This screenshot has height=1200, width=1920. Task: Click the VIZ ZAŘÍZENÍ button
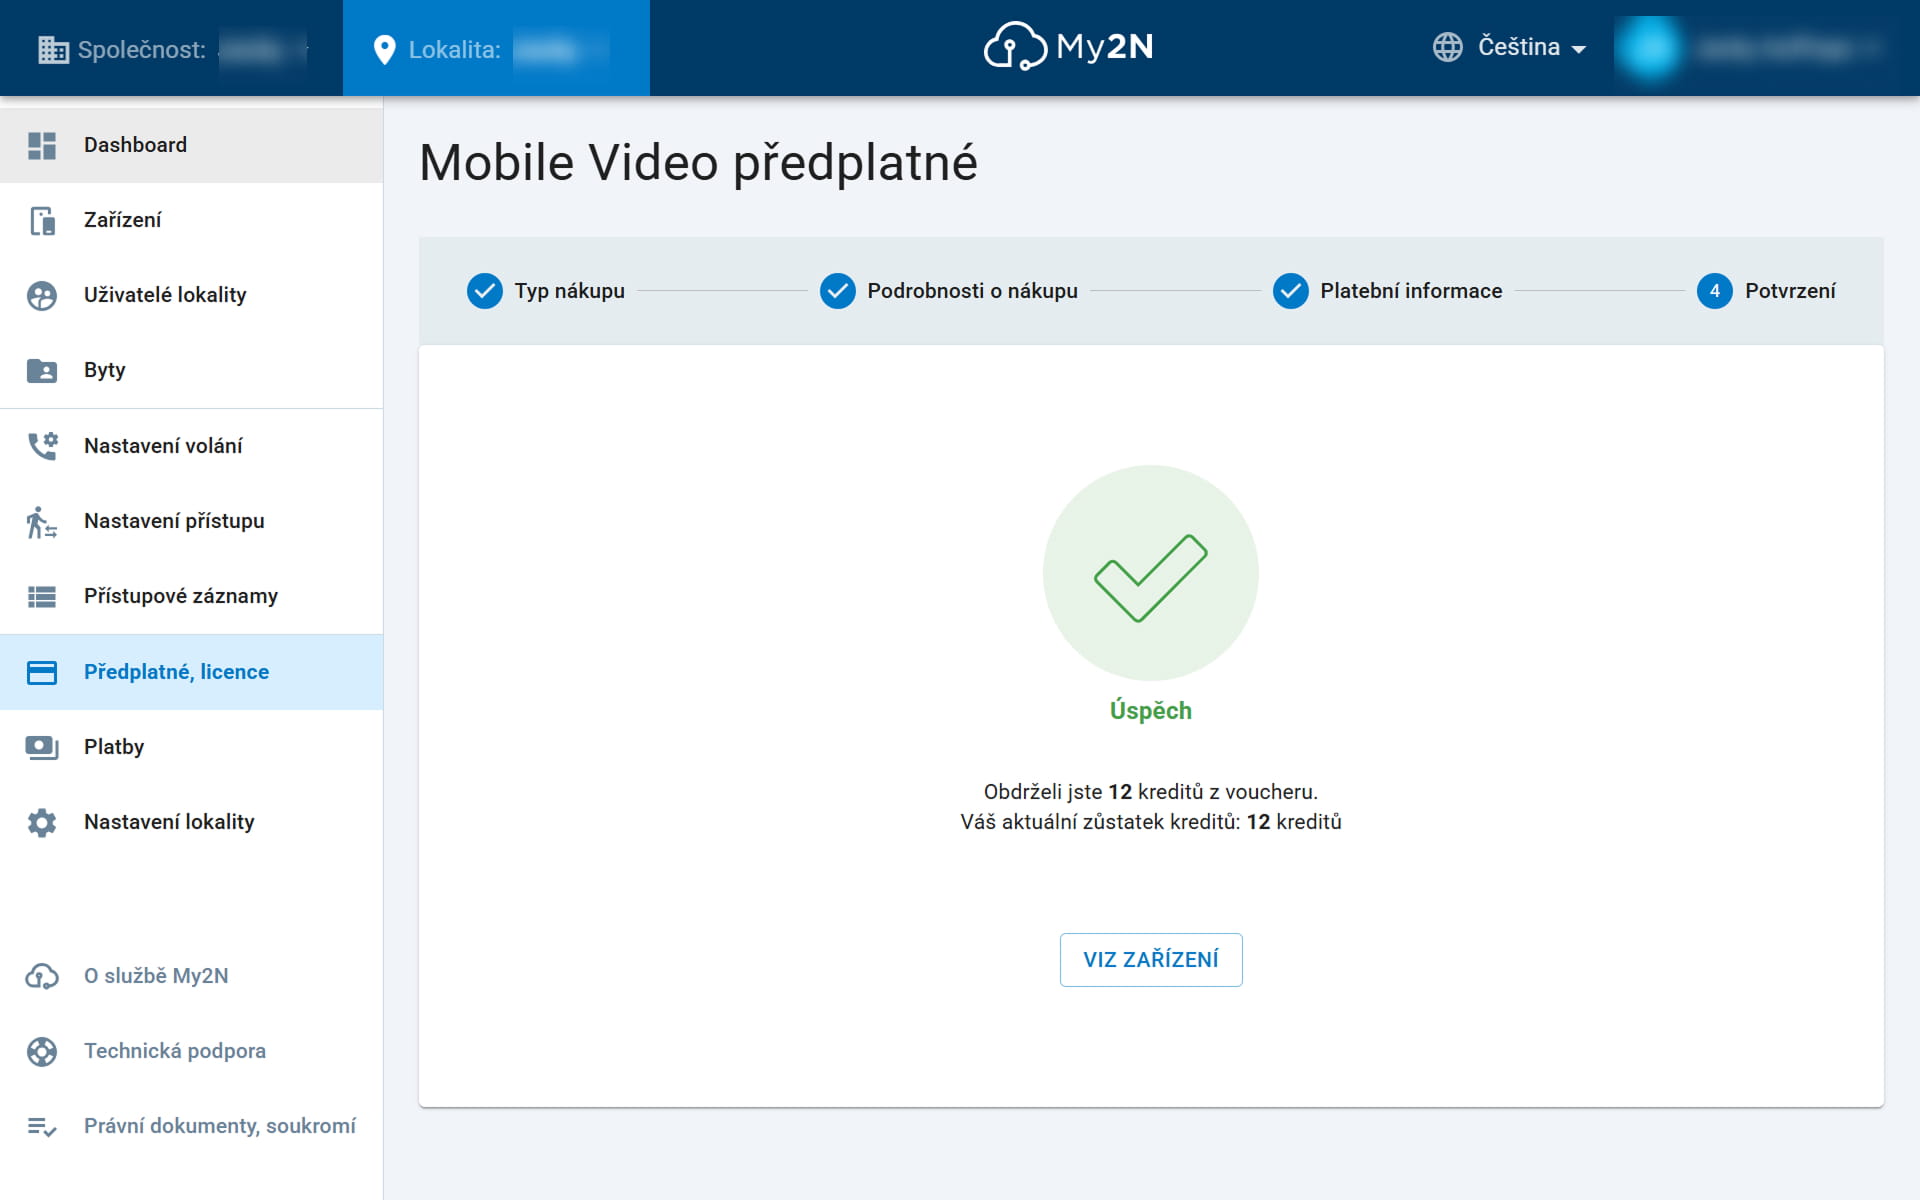[x=1151, y=960]
